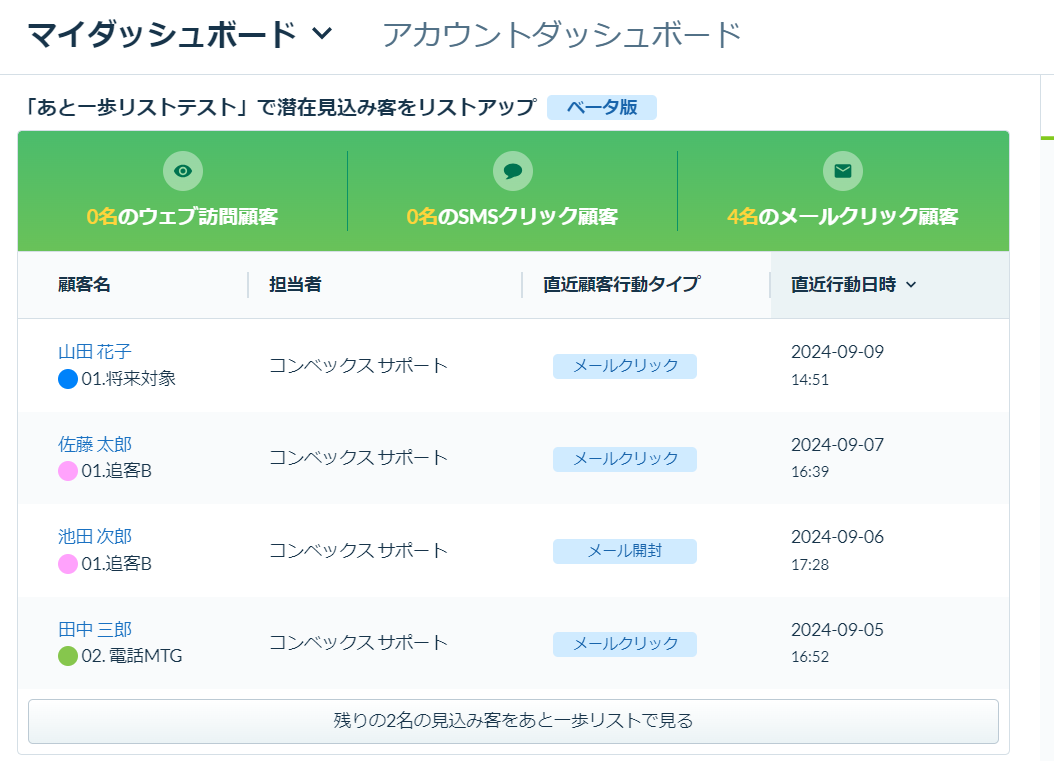Open customer 佐藤 太郎
Image resolution: width=1054 pixels, height=761 pixels.
coord(95,444)
